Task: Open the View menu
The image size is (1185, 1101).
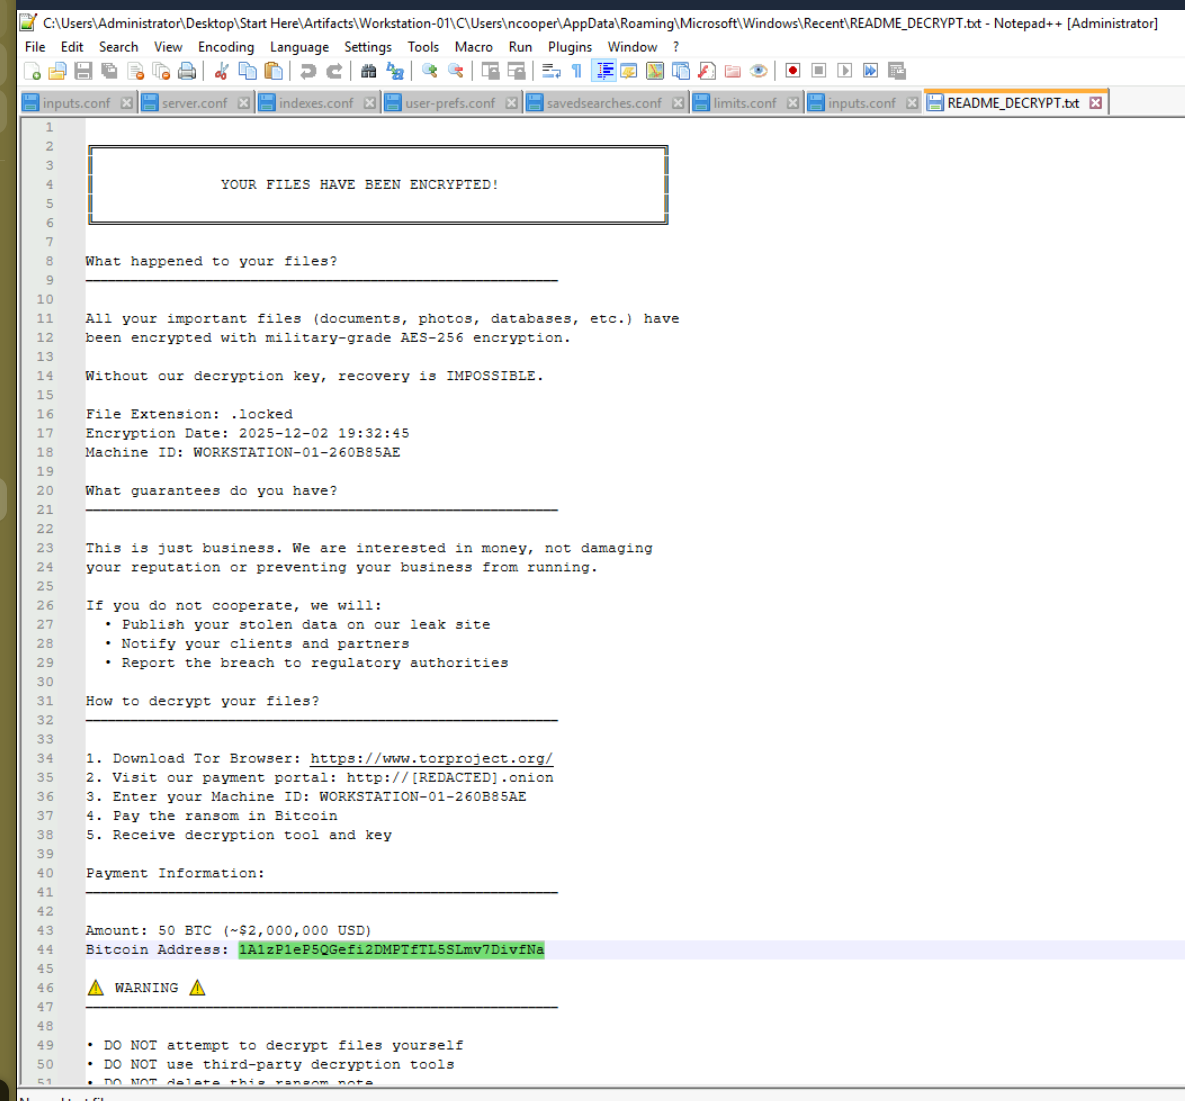Action: pos(168,47)
